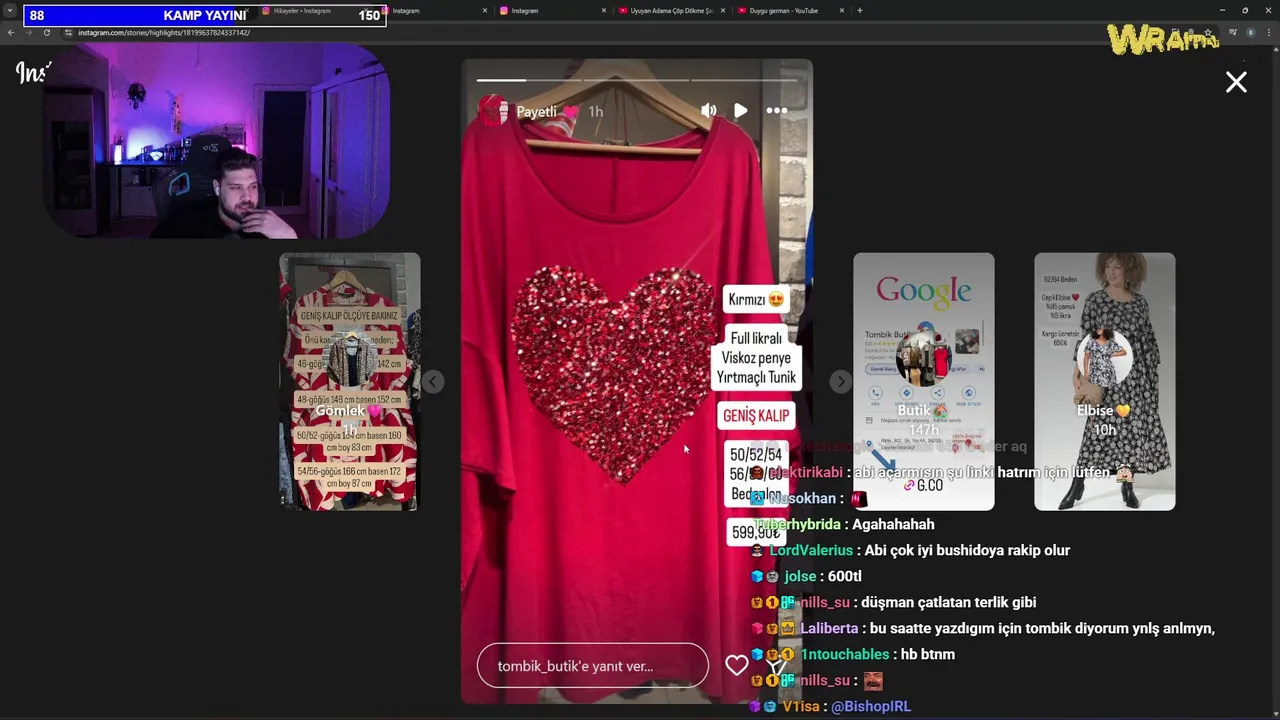
Task: Go to previous story with left arrow
Action: (x=432, y=382)
